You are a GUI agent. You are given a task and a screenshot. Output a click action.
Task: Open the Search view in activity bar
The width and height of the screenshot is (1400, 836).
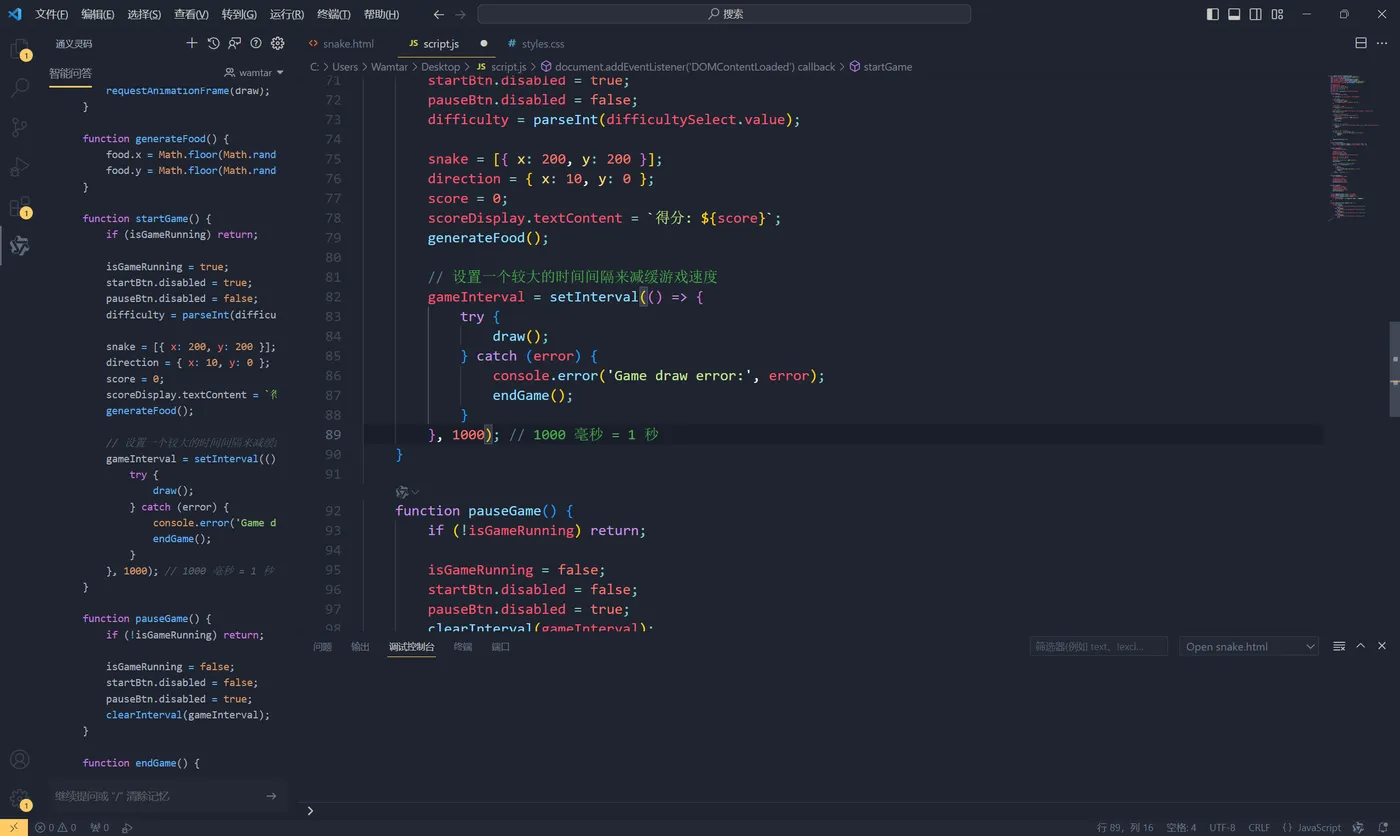(19, 88)
